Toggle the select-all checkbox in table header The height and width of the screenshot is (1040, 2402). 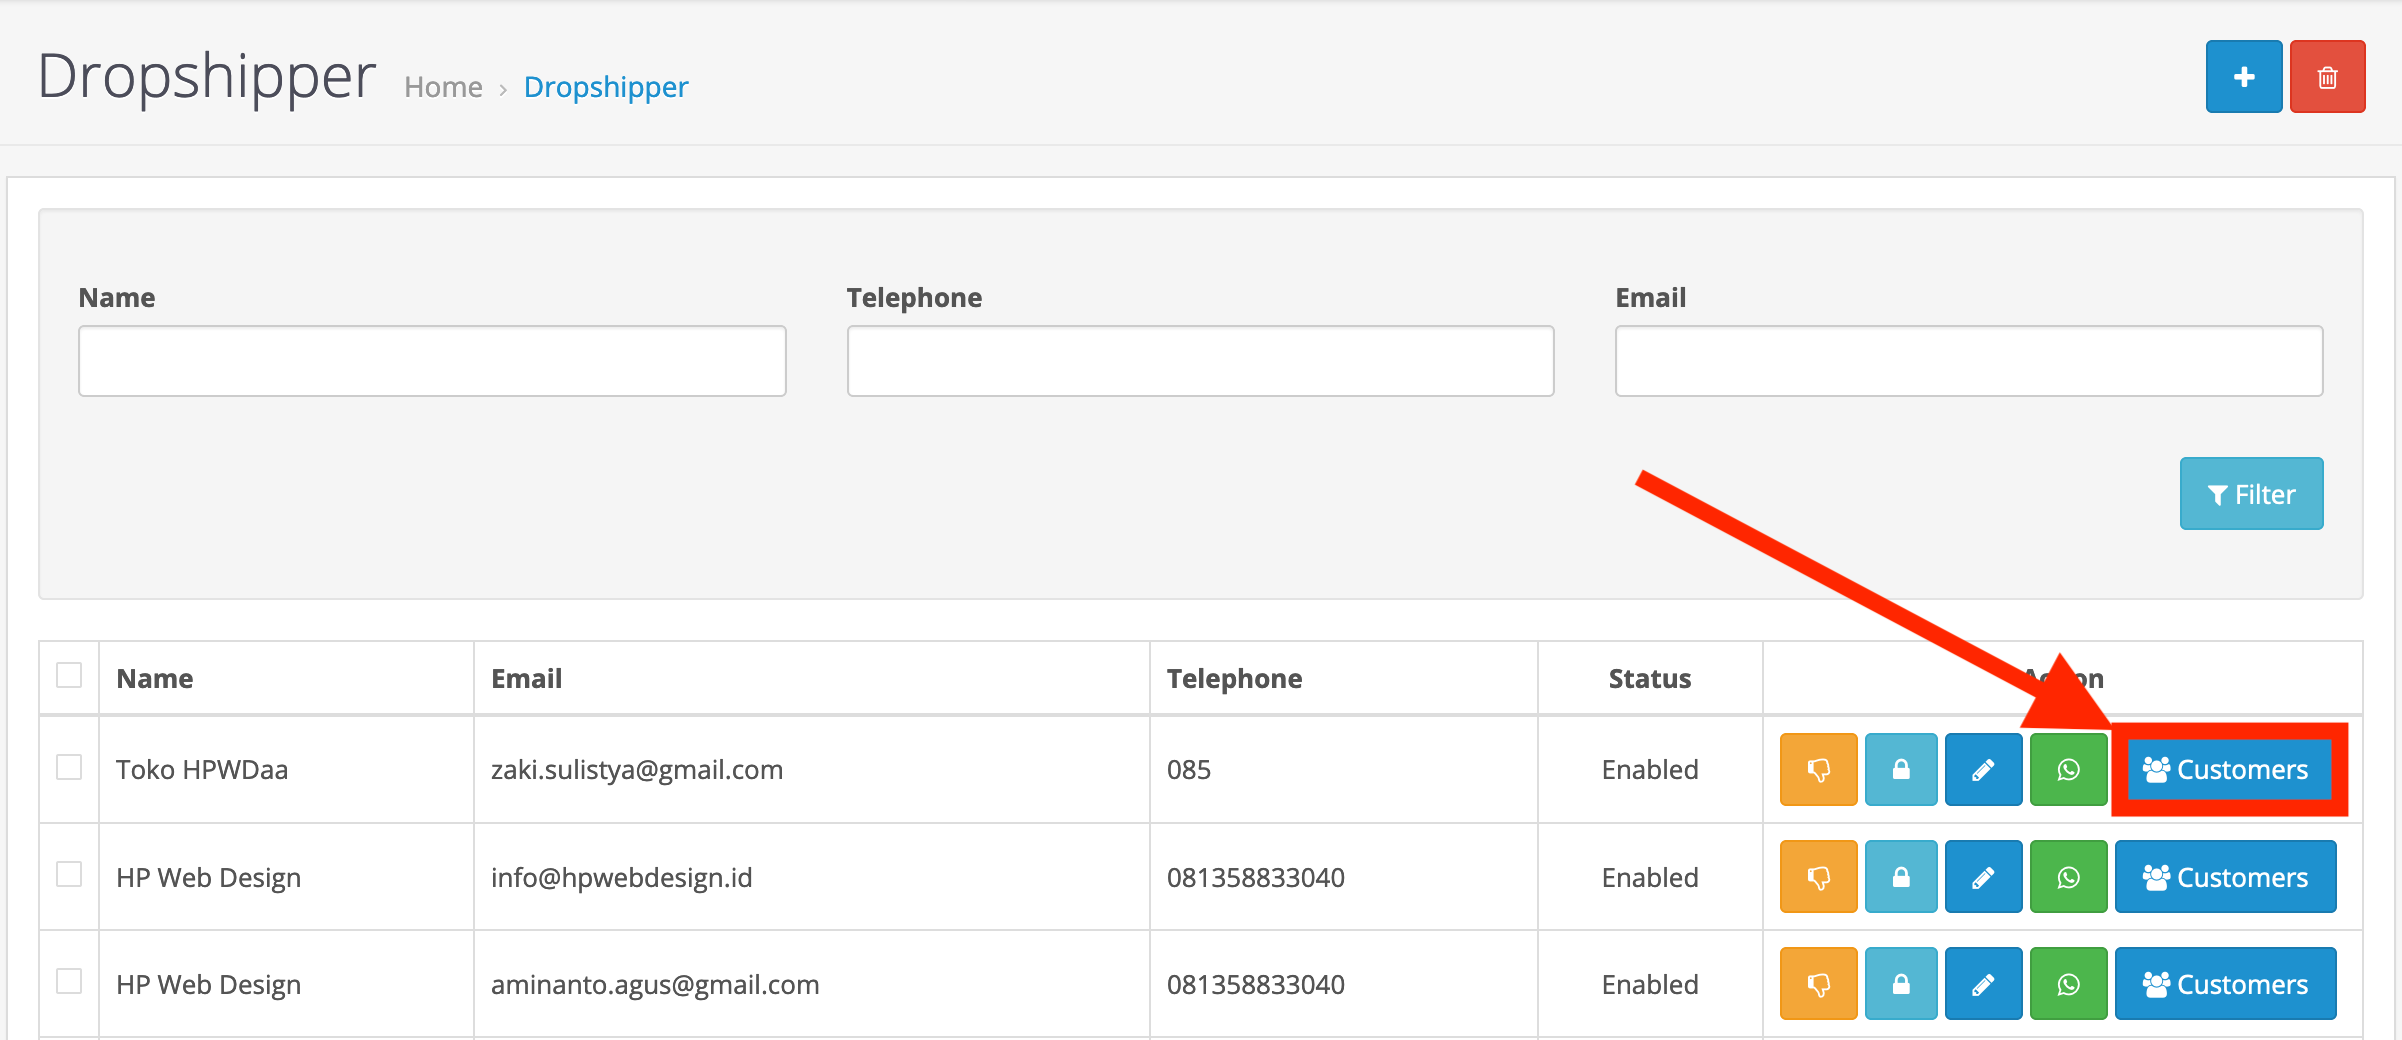[x=69, y=675]
